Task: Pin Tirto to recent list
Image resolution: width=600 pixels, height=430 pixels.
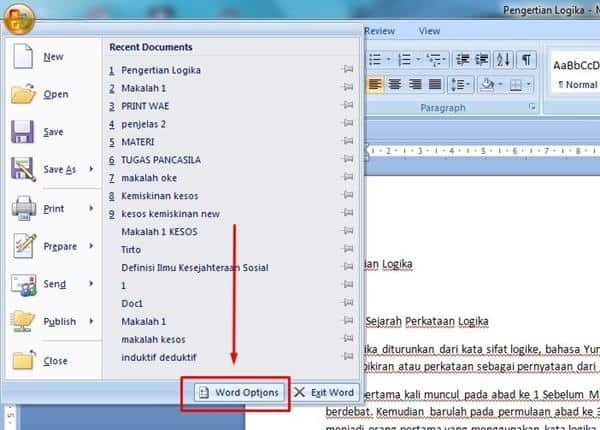Action: [x=347, y=249]
